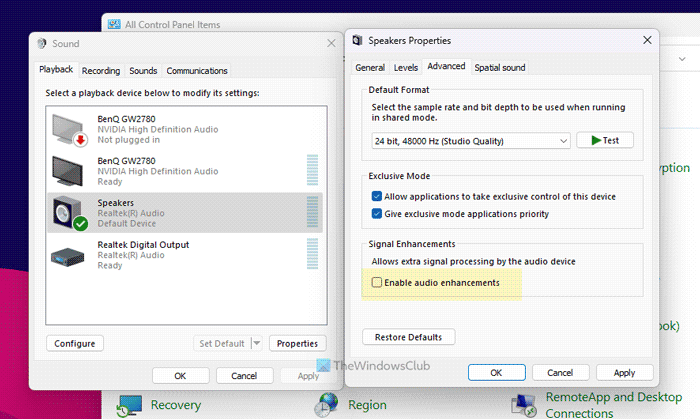Click the Speakers Properties title bar icon
This screenshot has height=419, width=700.
[x=357, y=41]
